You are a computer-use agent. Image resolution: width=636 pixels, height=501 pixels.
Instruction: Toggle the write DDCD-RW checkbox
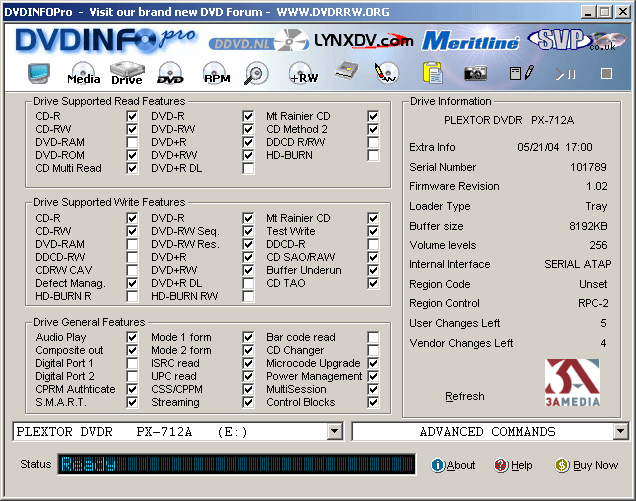point(132,257)
